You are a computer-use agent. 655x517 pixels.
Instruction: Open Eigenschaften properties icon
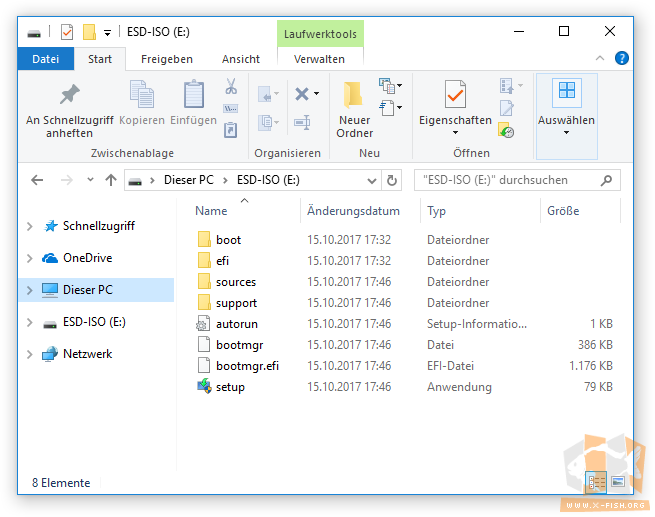pyautogui.click(x=455, y=94)
